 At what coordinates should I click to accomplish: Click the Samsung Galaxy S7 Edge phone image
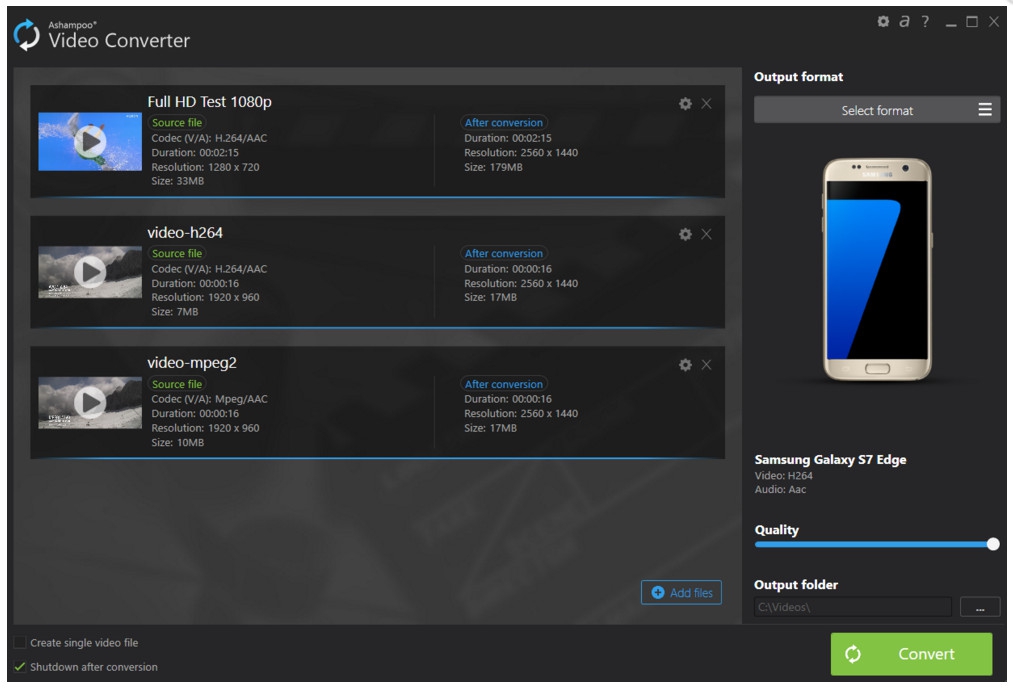[877, 269]
